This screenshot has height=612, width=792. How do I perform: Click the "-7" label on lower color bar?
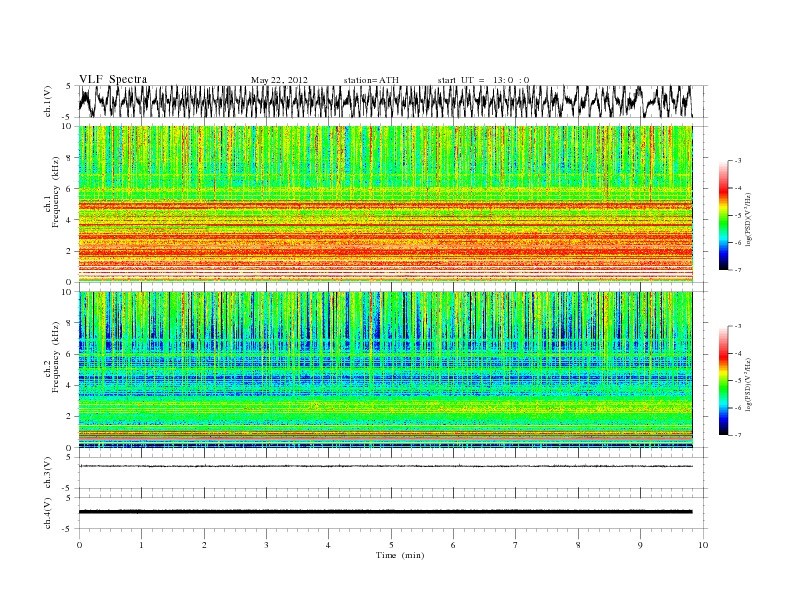pyautogui.click(x=737, y=435)
